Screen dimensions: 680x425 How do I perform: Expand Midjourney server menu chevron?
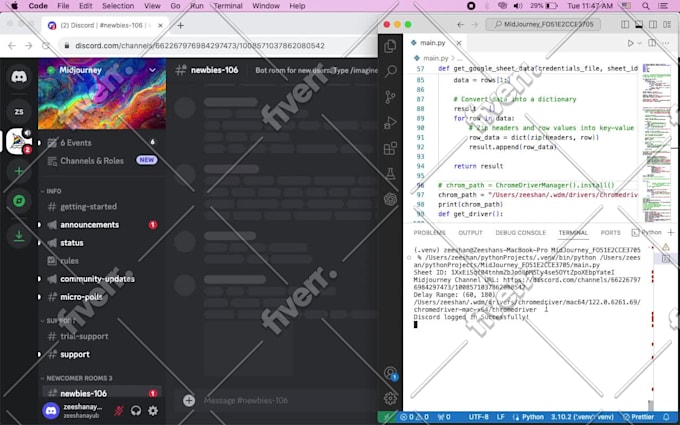(x=152, y=70)
